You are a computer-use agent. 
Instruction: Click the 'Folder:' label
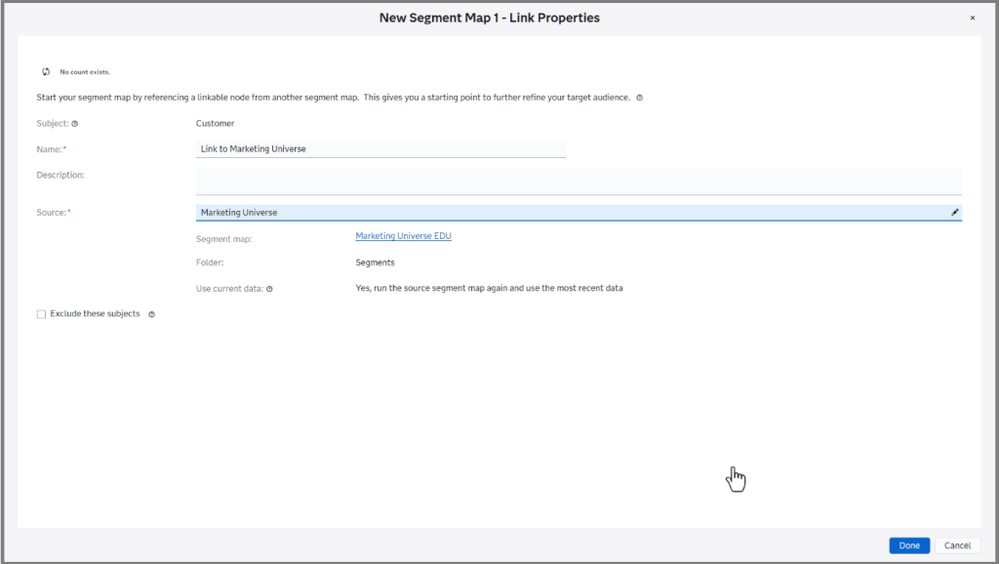pyautogui.click(x=210, y=263)
